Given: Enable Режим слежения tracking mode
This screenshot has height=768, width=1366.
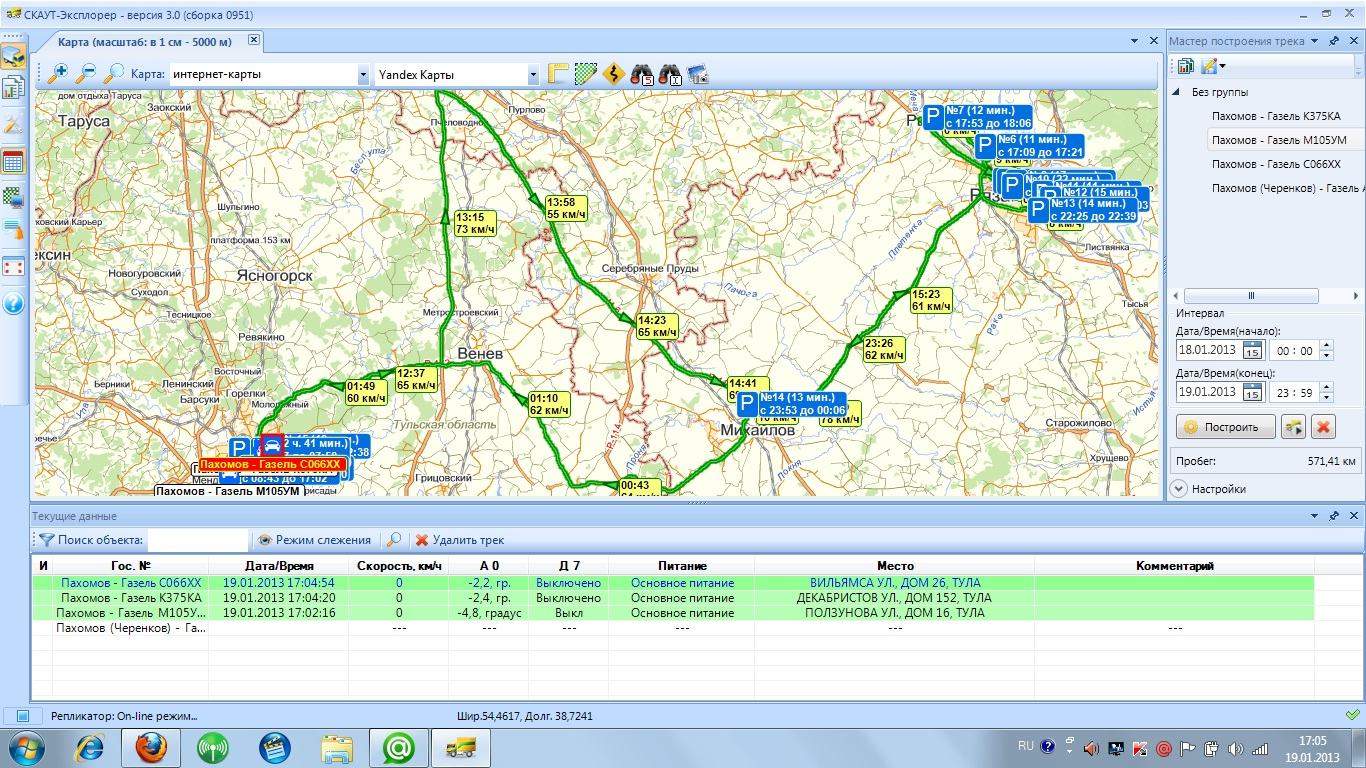Looking at the screenshot, I should click(314, 540).
